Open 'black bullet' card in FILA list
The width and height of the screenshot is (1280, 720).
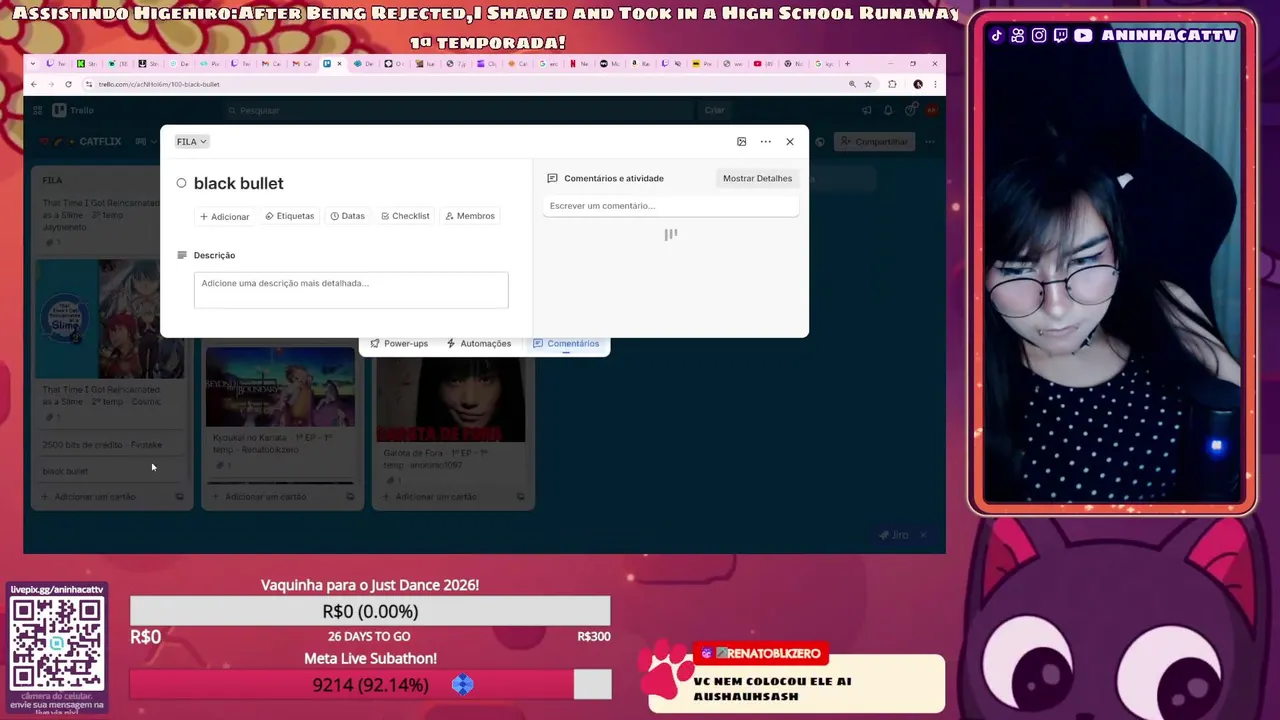pyautogui.click(x=110, y=471)
